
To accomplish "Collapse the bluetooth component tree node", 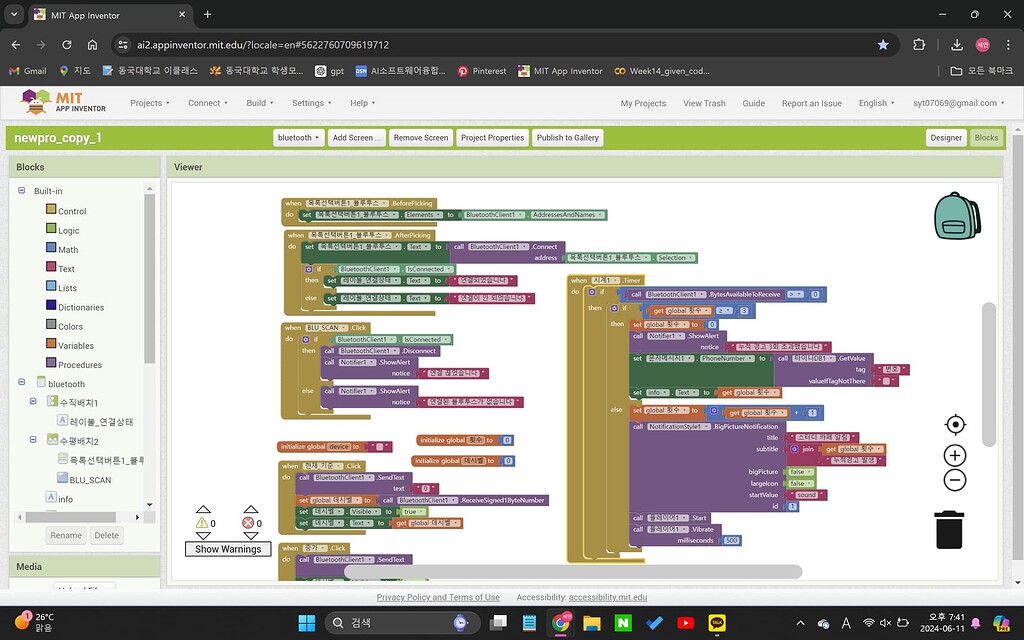I will pos(22,383).
